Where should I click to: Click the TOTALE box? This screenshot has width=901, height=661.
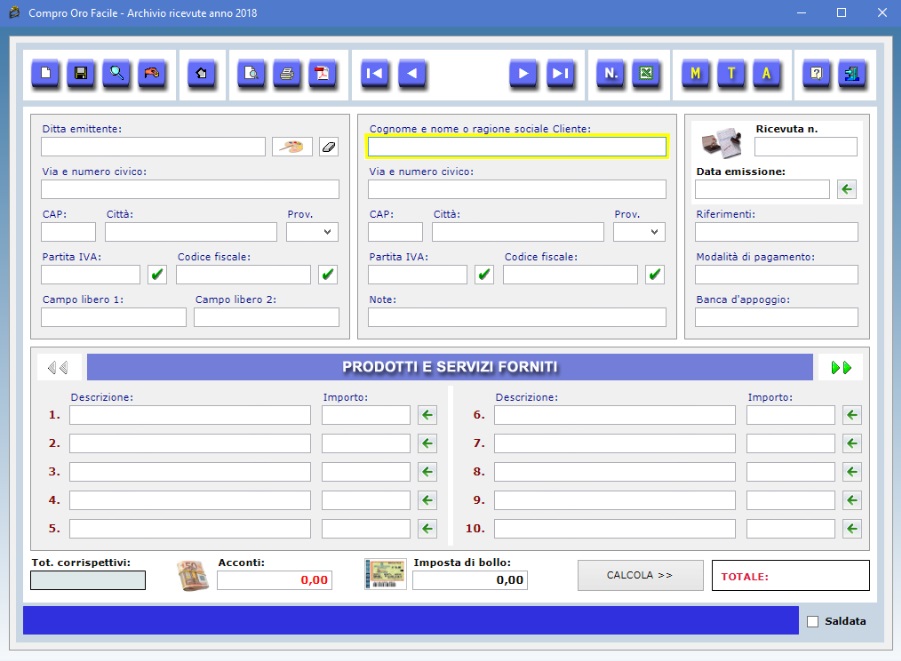(x=791, y=576)
